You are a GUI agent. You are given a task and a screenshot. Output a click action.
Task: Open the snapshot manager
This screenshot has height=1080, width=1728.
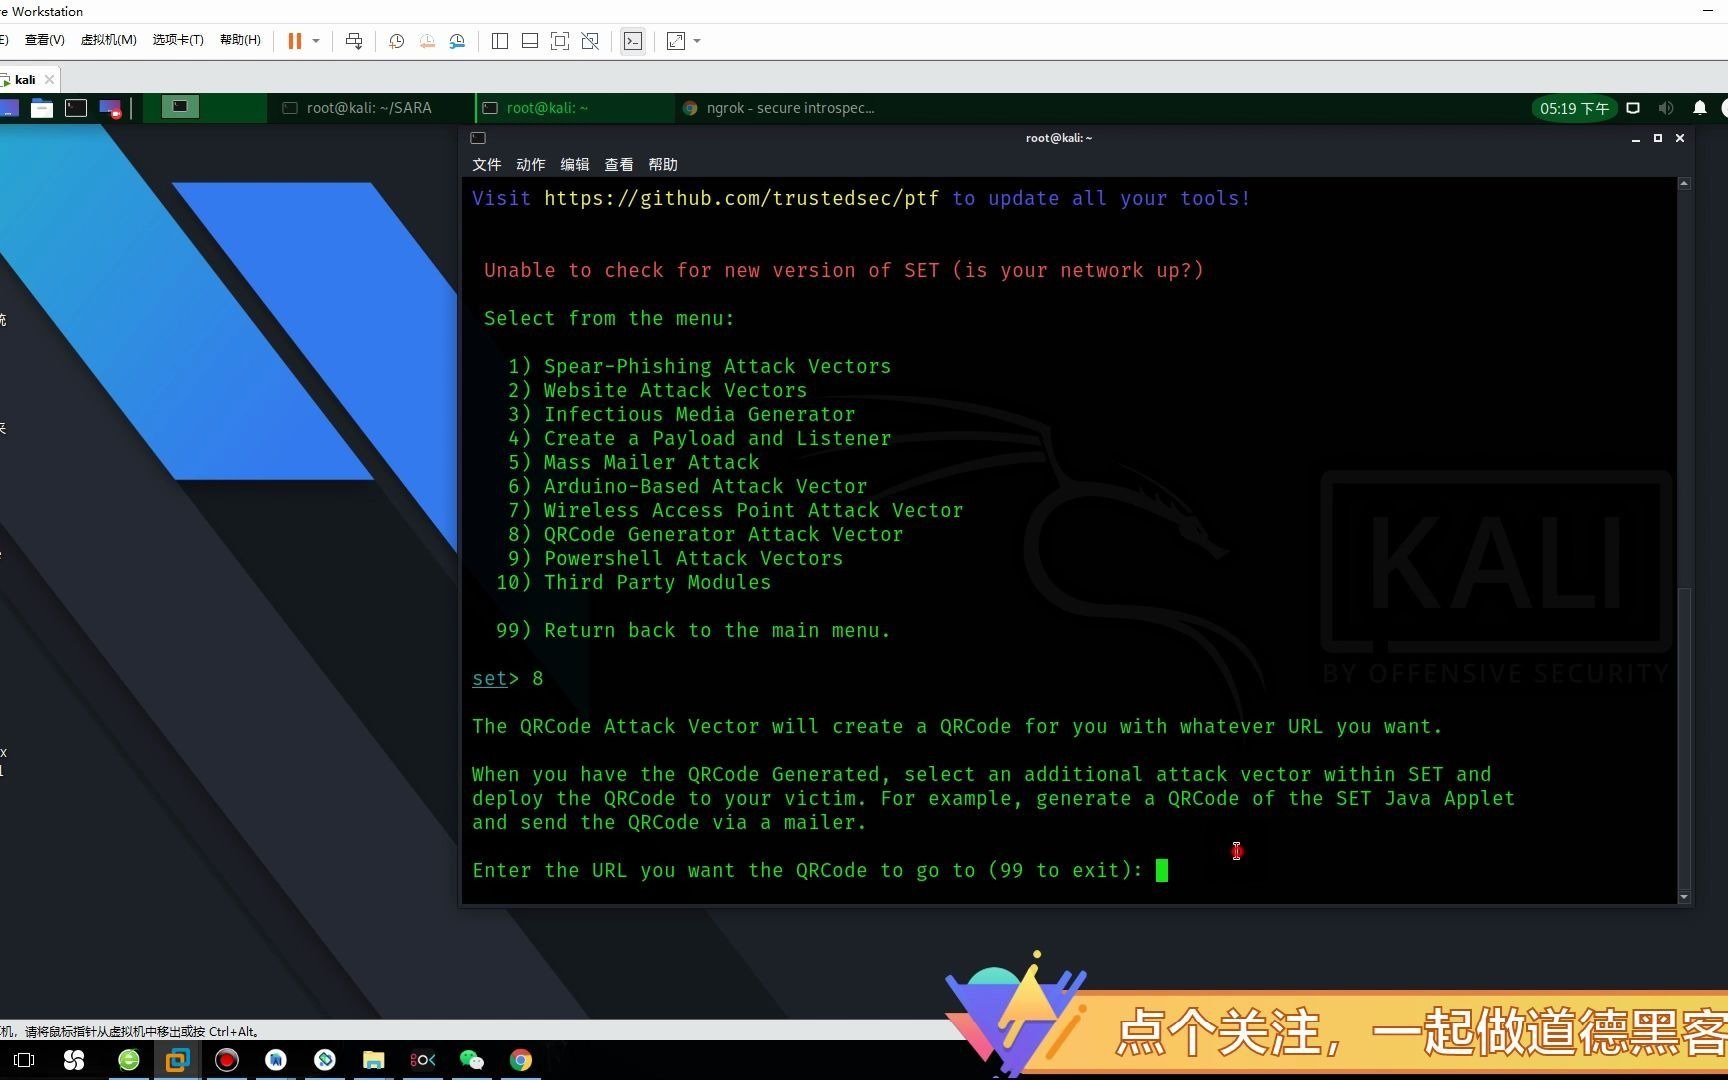tap(457, 41)
